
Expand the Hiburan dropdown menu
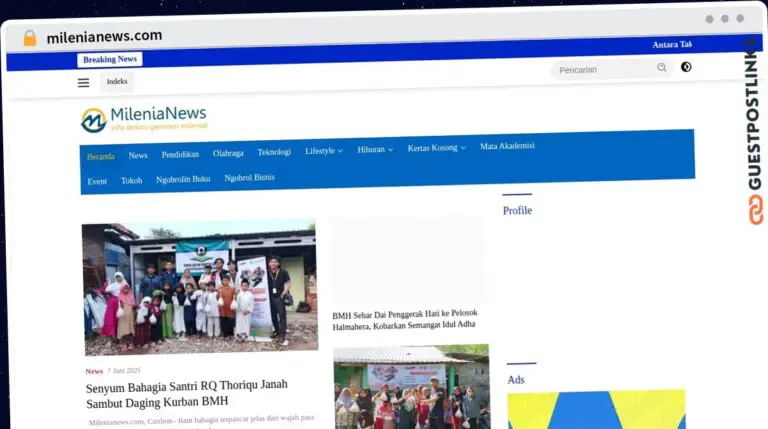pos(375,149)
